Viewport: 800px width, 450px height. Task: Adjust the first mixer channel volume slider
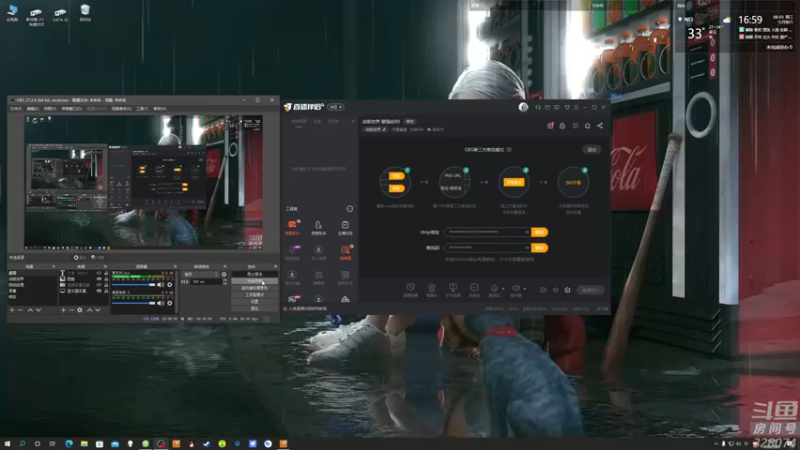(x=134, y=285)
